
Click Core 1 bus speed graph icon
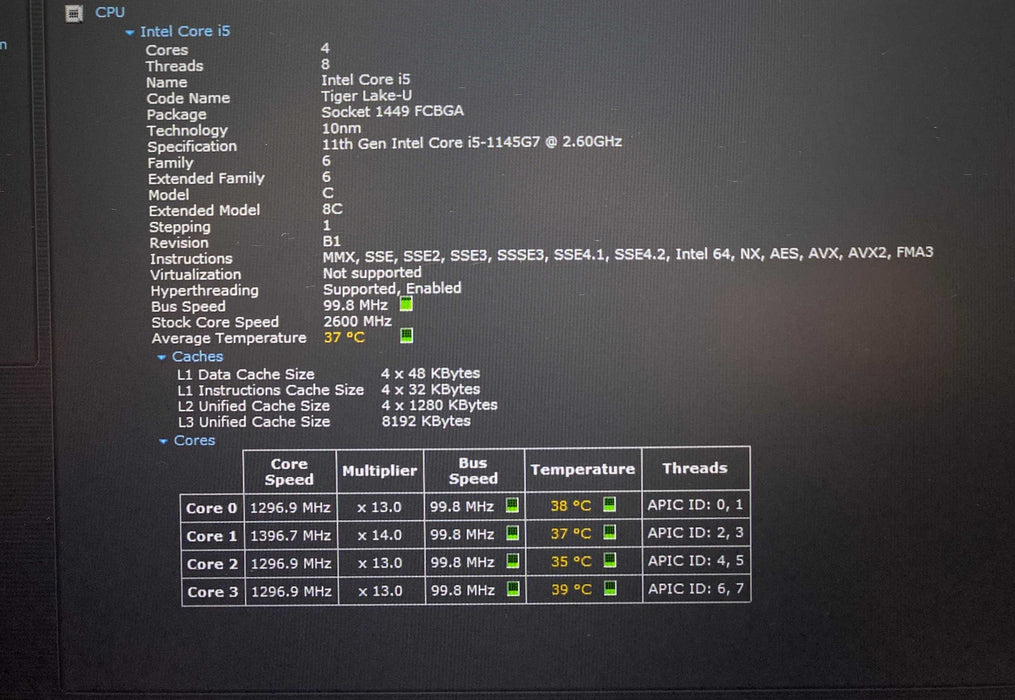pyautogui.click(x=512, y=533)
